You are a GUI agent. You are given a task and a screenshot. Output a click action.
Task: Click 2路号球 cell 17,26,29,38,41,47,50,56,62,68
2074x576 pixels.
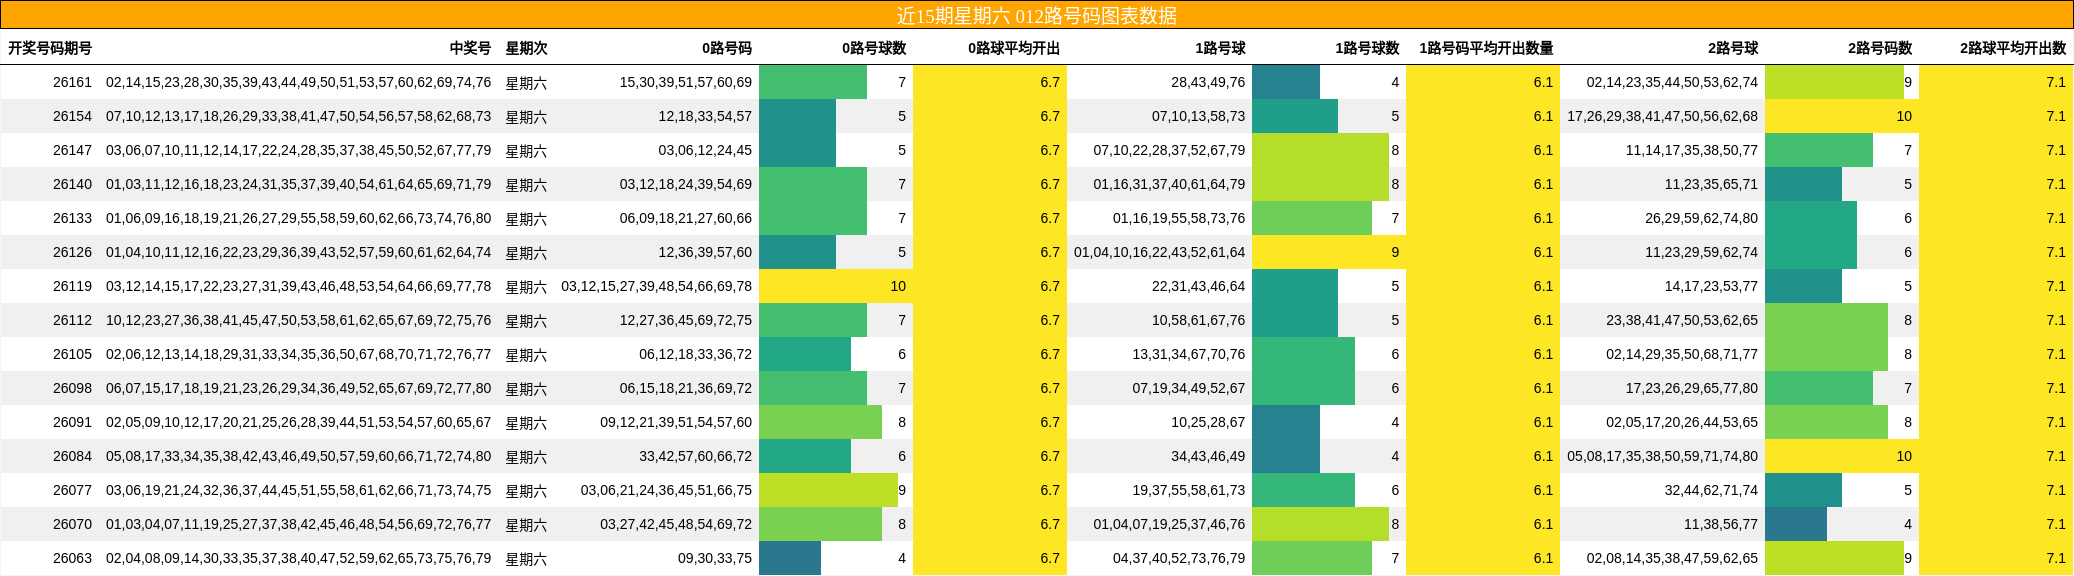point(1662,116)
